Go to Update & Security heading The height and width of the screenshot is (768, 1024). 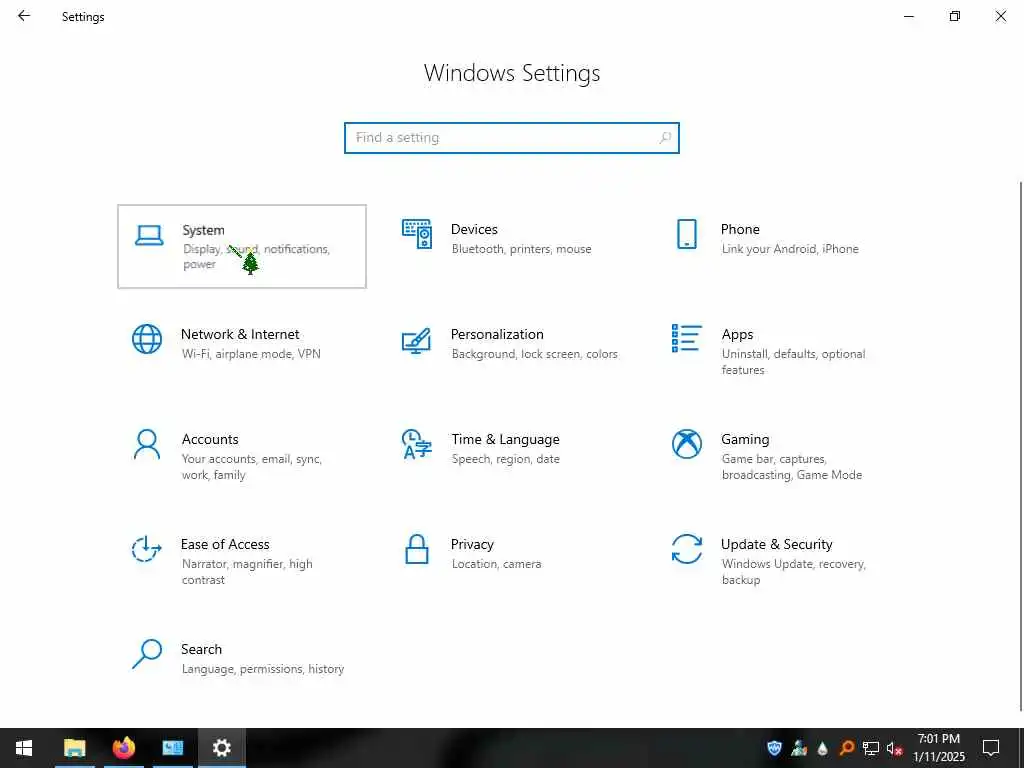(776, 545)
